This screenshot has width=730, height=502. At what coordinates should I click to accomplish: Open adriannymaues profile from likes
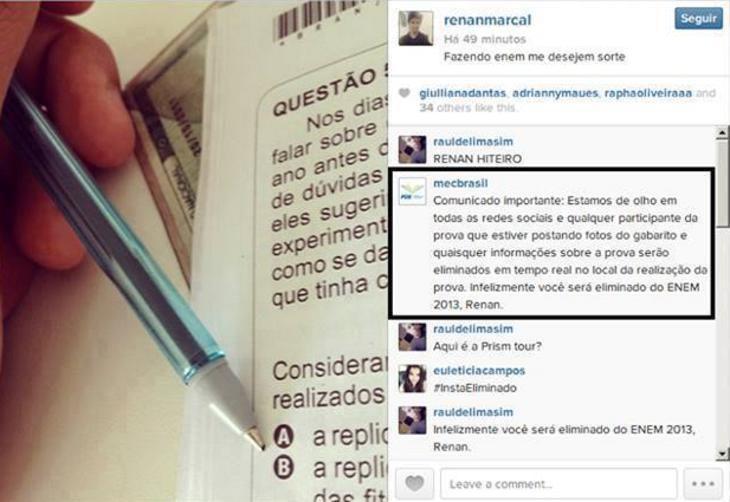[555, 93]
